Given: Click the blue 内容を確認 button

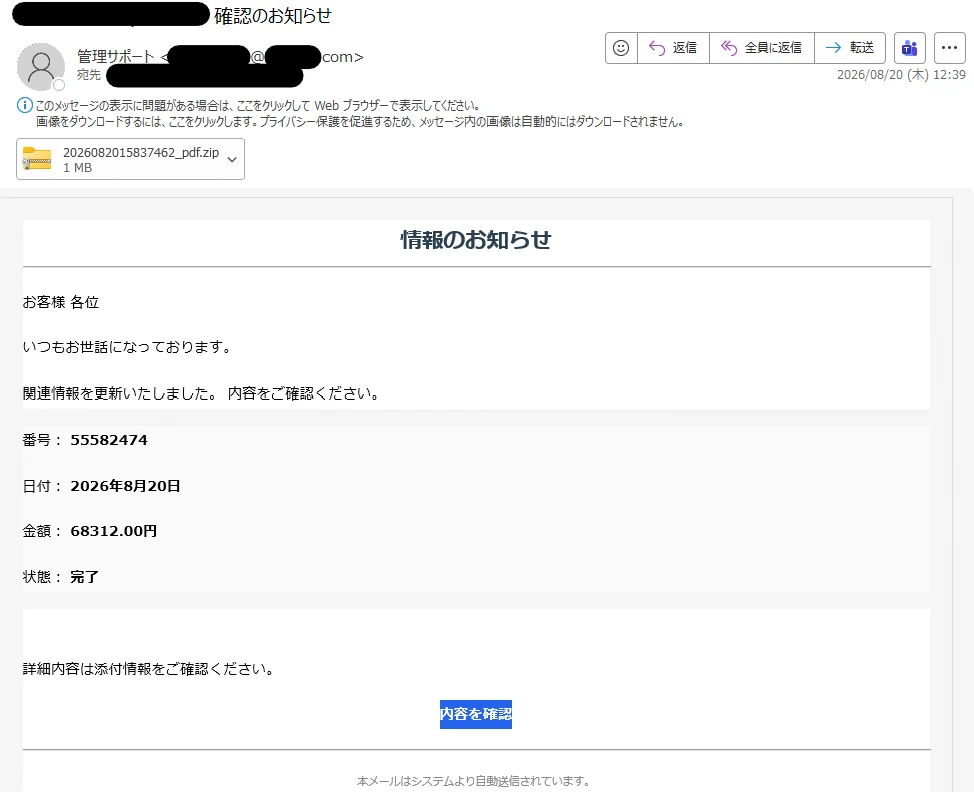Looking at the screenshot, I should pos(476,714).
